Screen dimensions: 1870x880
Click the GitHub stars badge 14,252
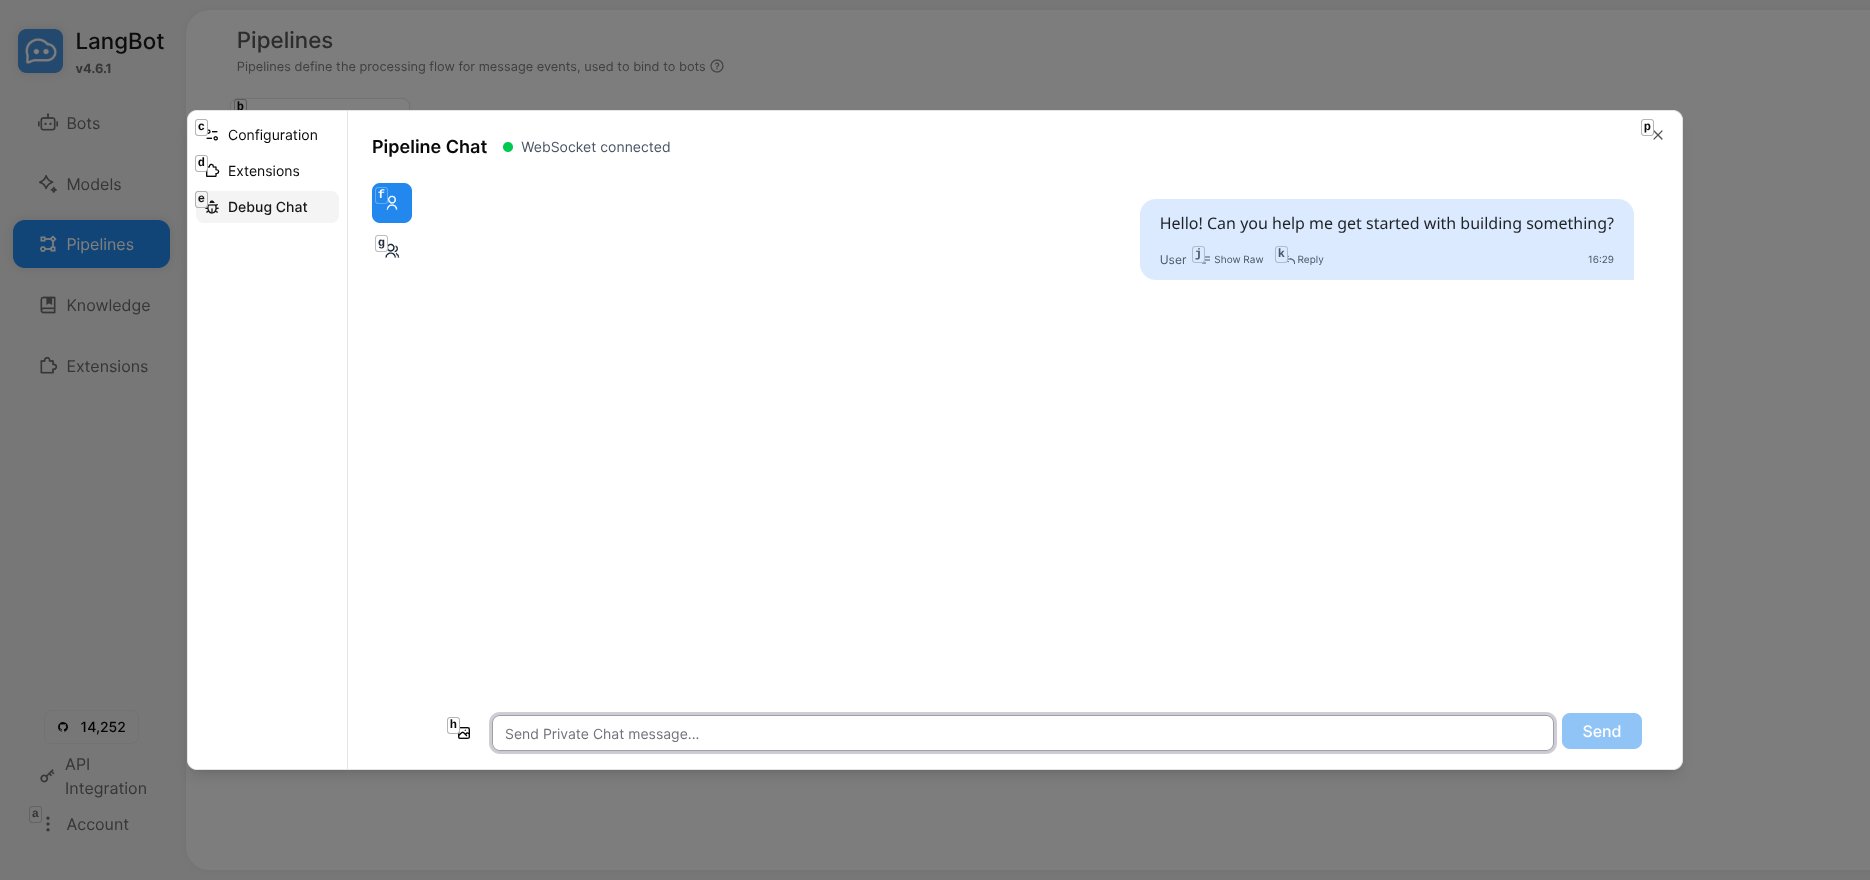pyautogui.click(x=91, y=727)
